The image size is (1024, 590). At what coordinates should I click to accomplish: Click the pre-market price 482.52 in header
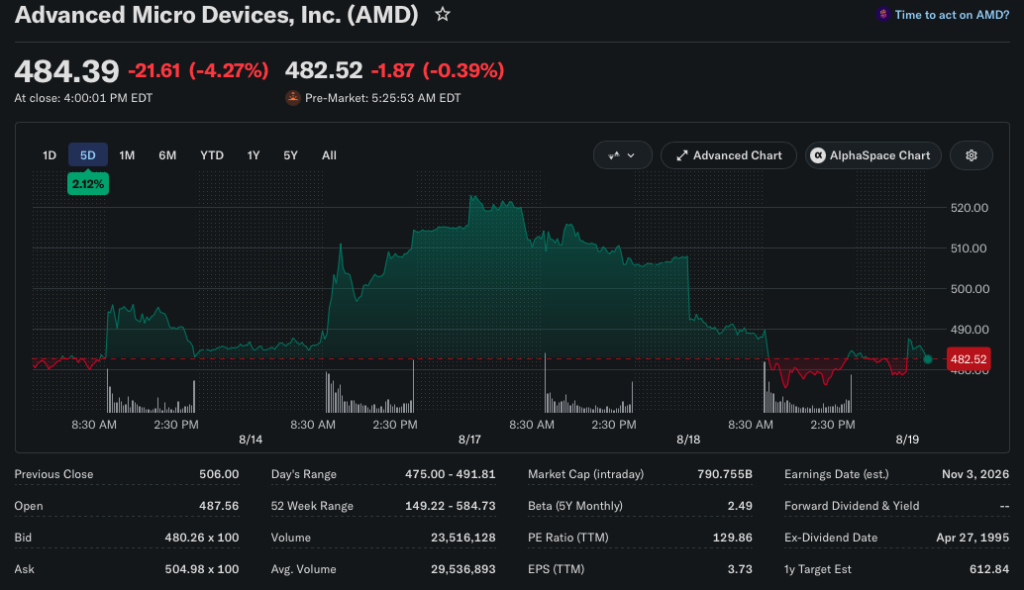(x=323, y=70)
